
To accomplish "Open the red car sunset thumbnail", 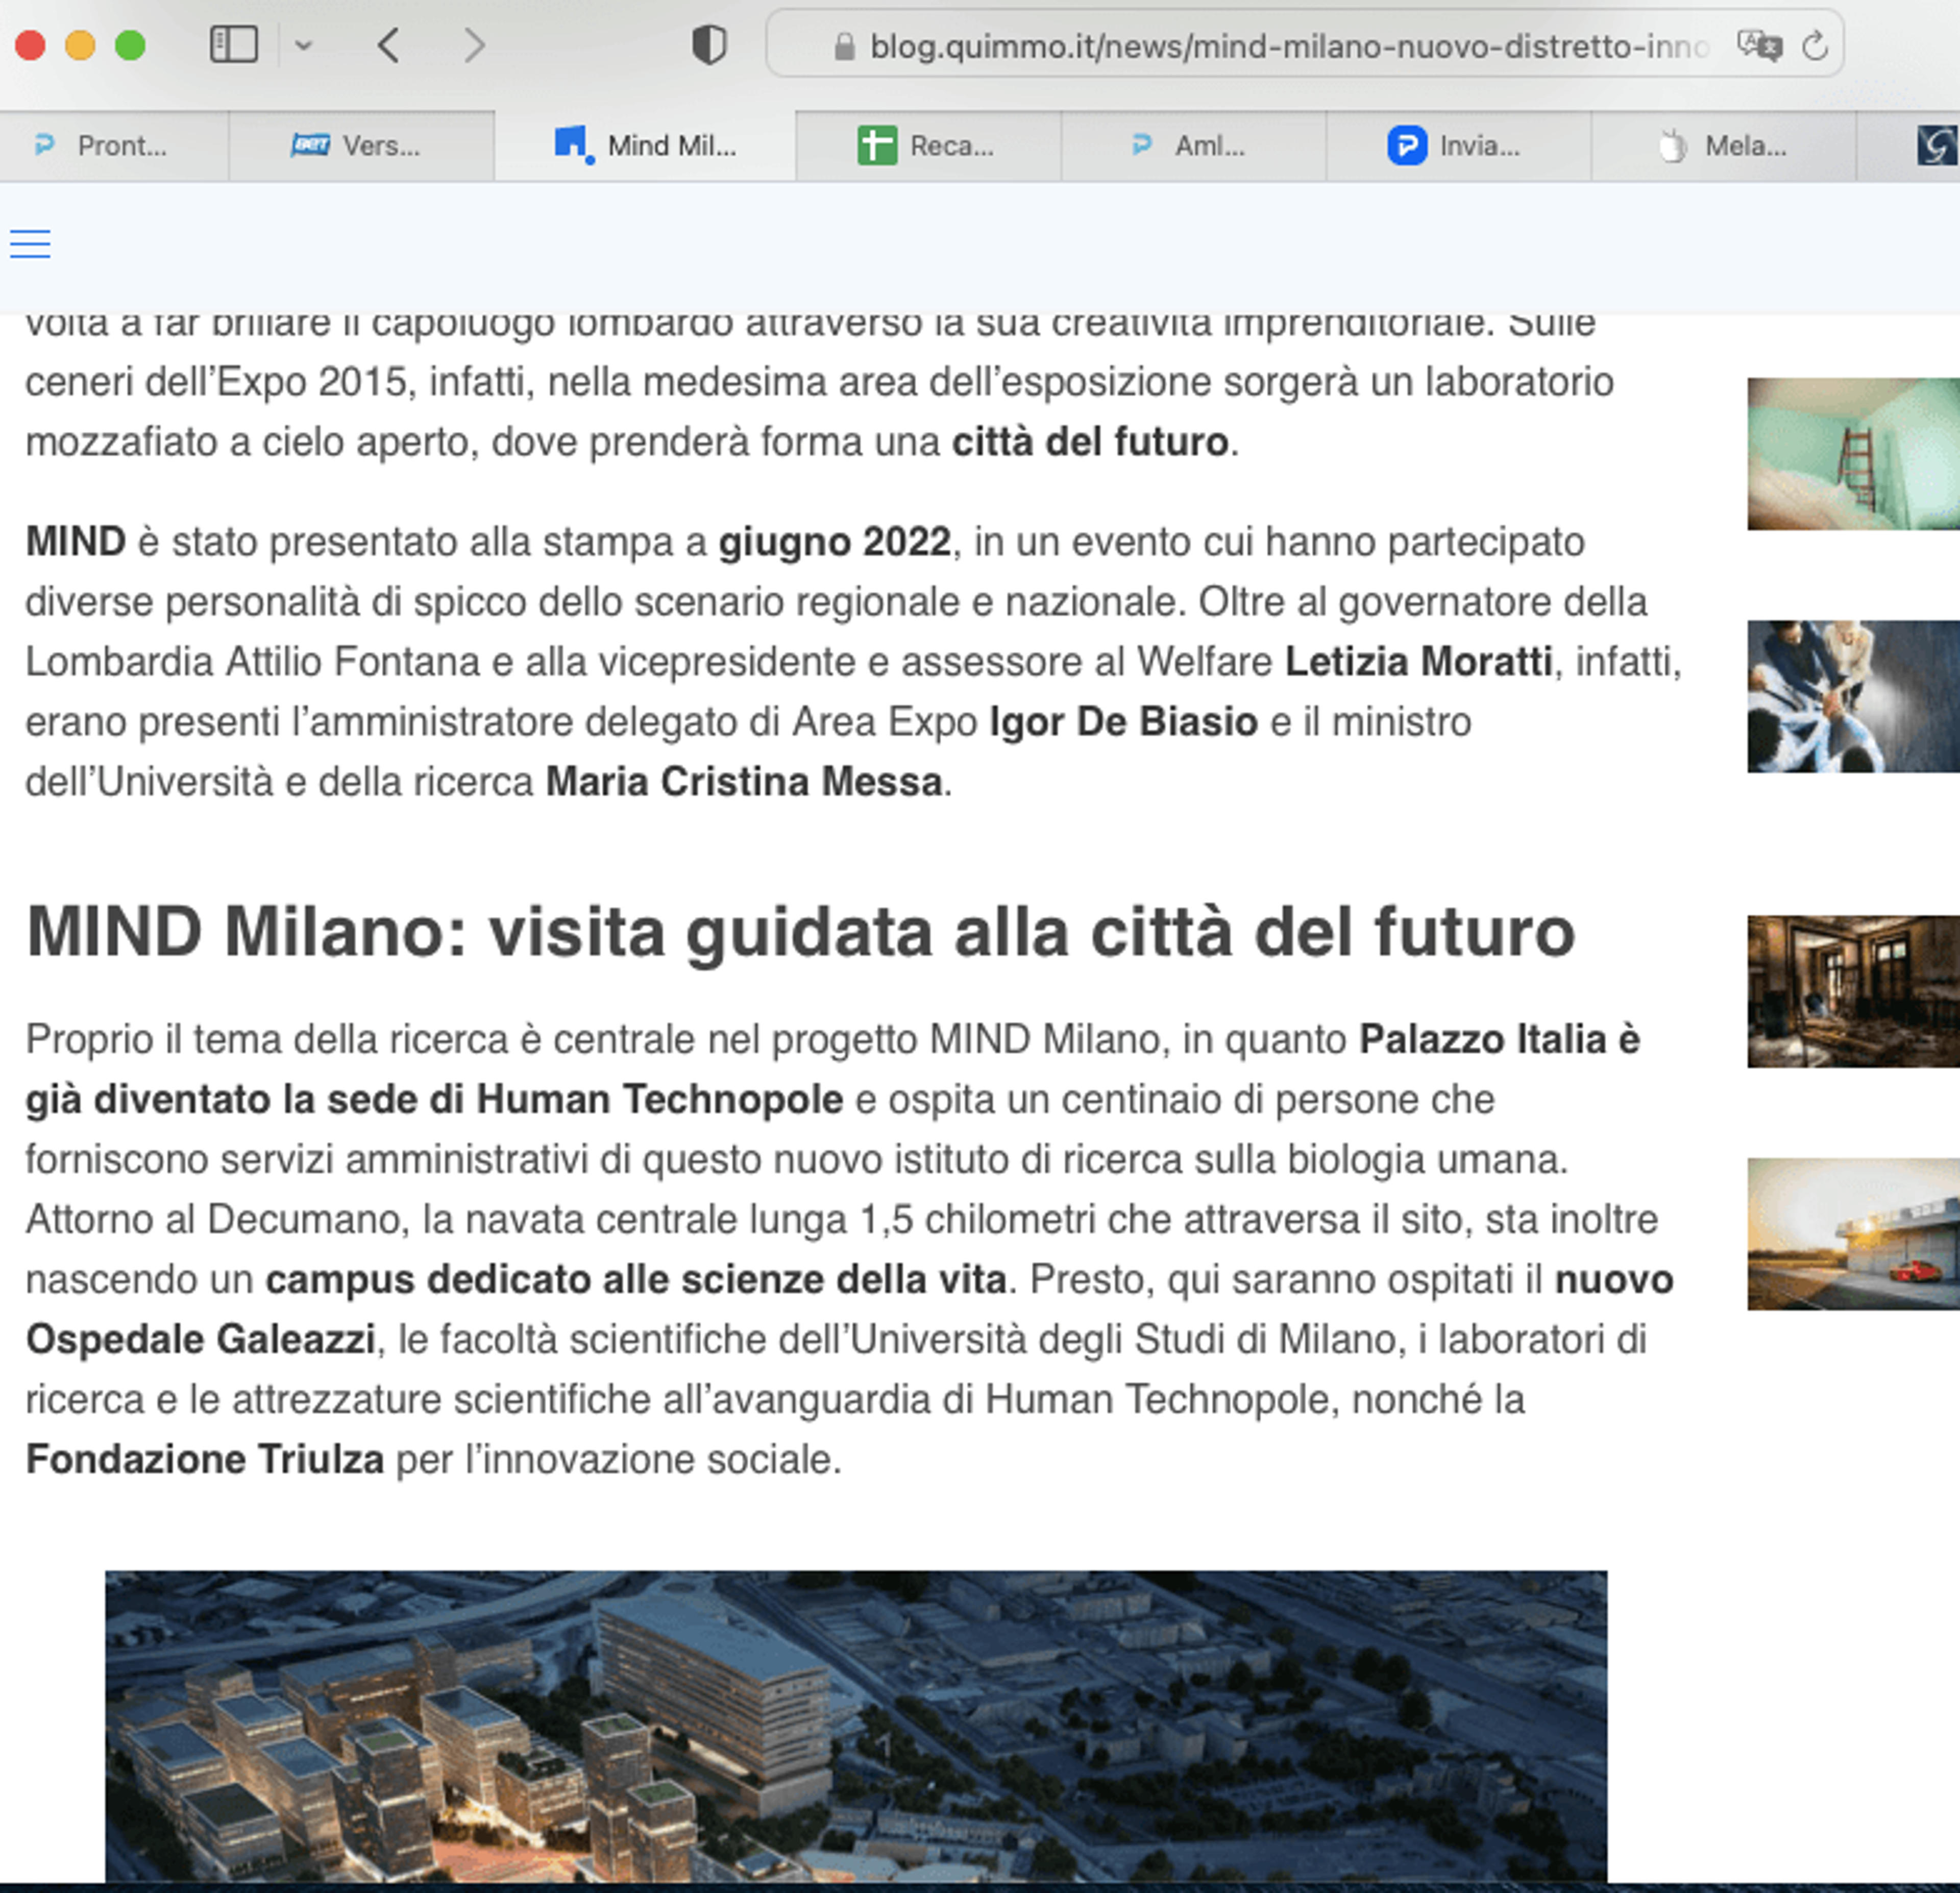I will [1853, 1233].
